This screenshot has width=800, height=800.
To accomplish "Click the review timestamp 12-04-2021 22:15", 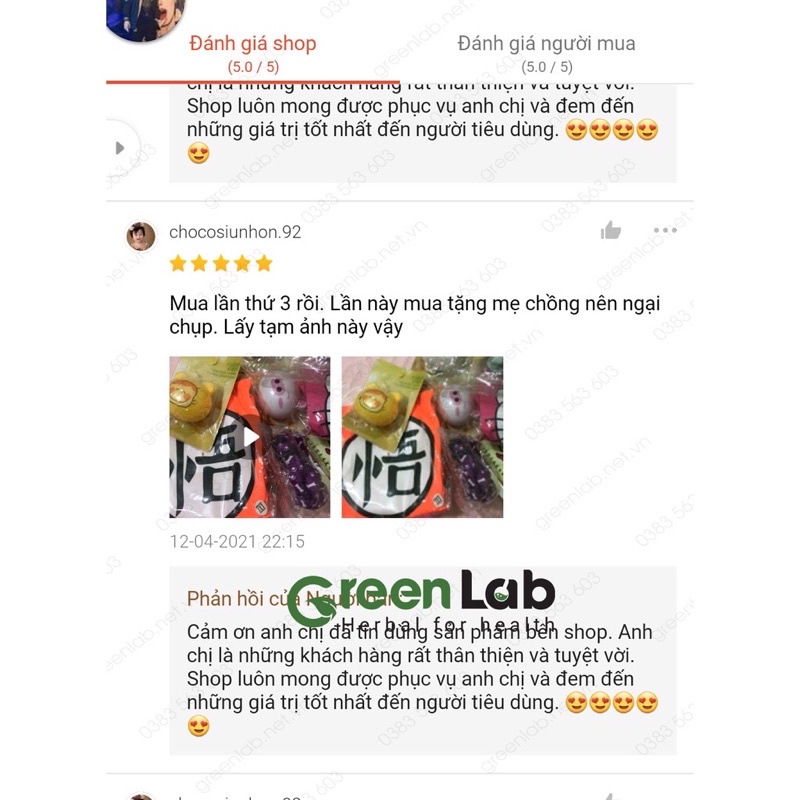I will click(237, 541).
